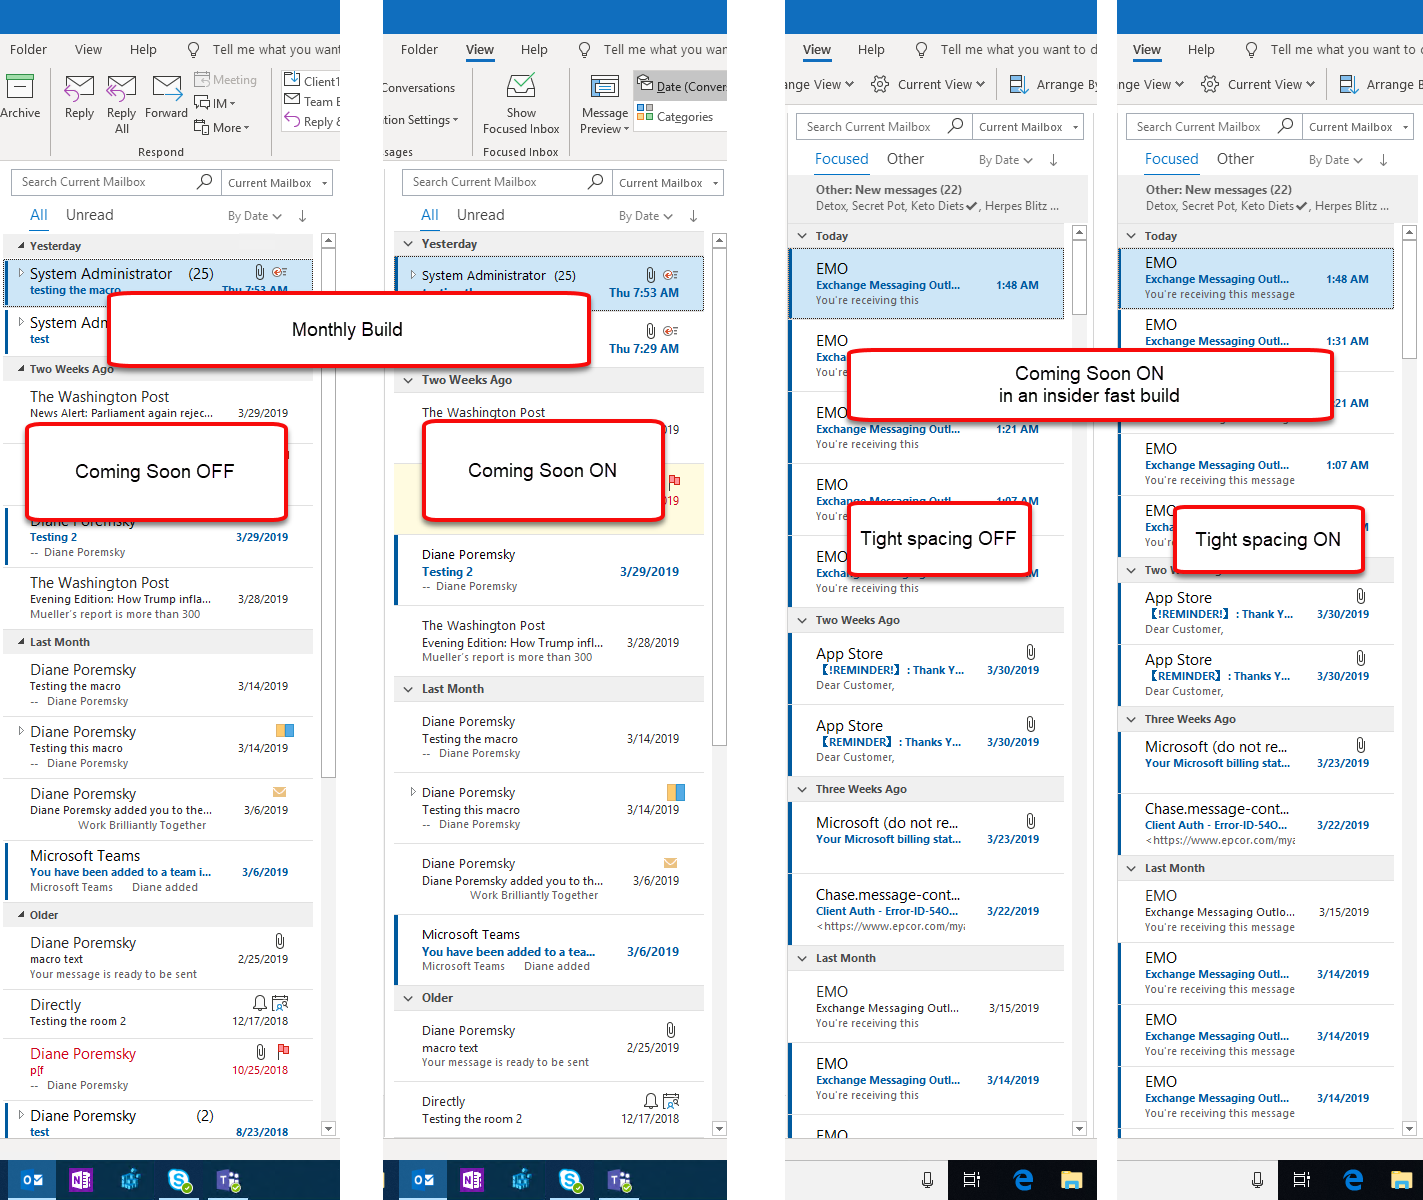Open the Show Focused Inbox icon

pos(521,86)
